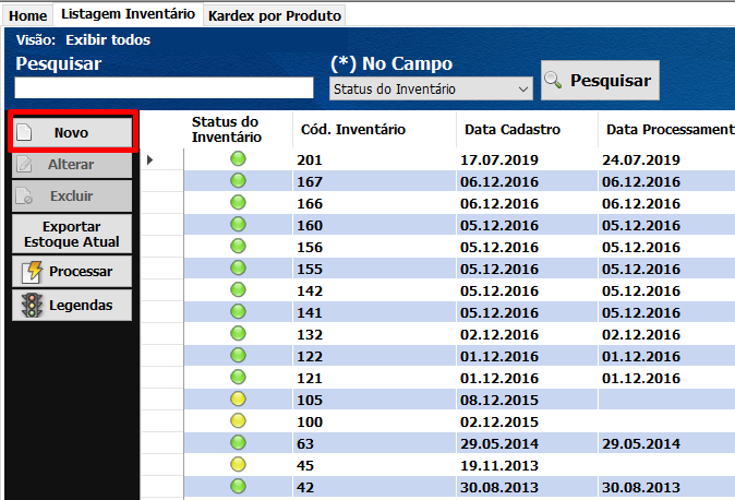Open the Status do Inventário dropdown
735x500 pixels.
(430, 90)
